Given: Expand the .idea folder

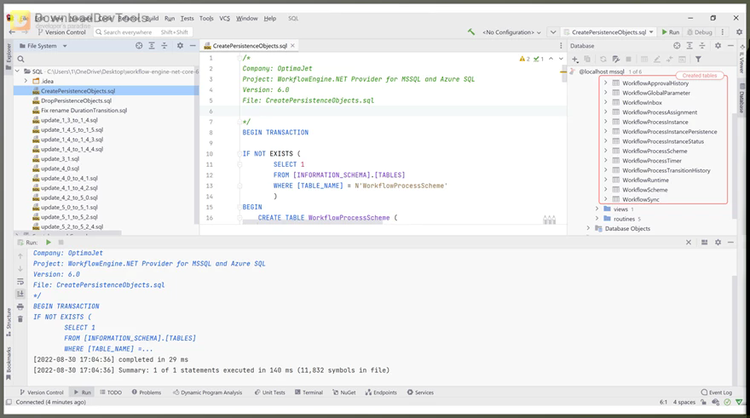Looking at the screenshot, I should click(x=26, y=81).
